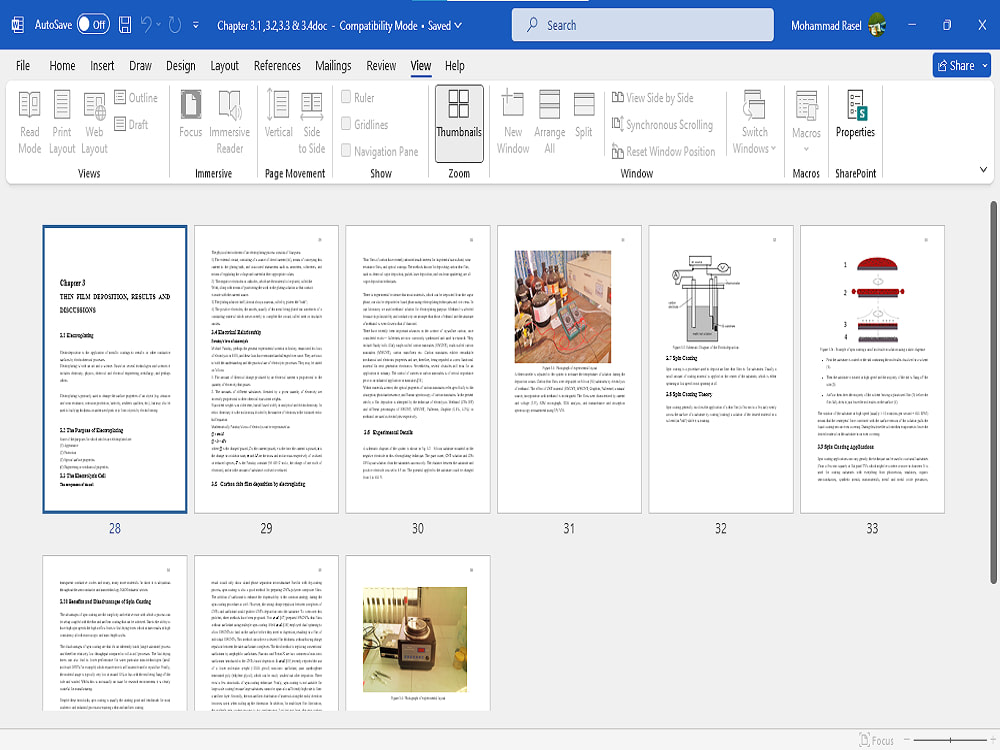Open Customize Quick Access Toolbar dropdown
Screen dimensions: 1000x750
(x=196, y=26)
